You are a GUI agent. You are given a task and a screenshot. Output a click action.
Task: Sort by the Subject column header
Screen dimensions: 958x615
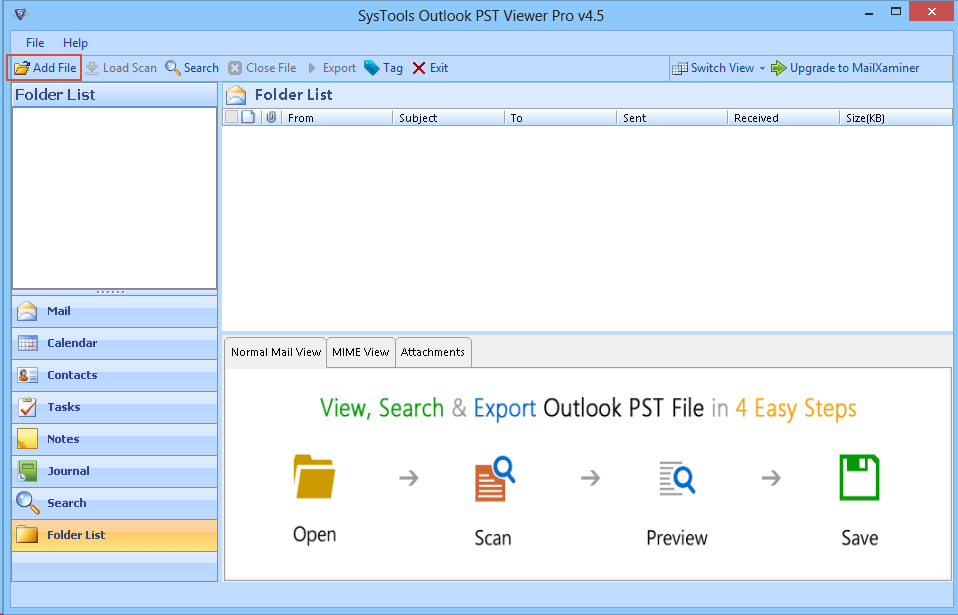tap(448, 118)
